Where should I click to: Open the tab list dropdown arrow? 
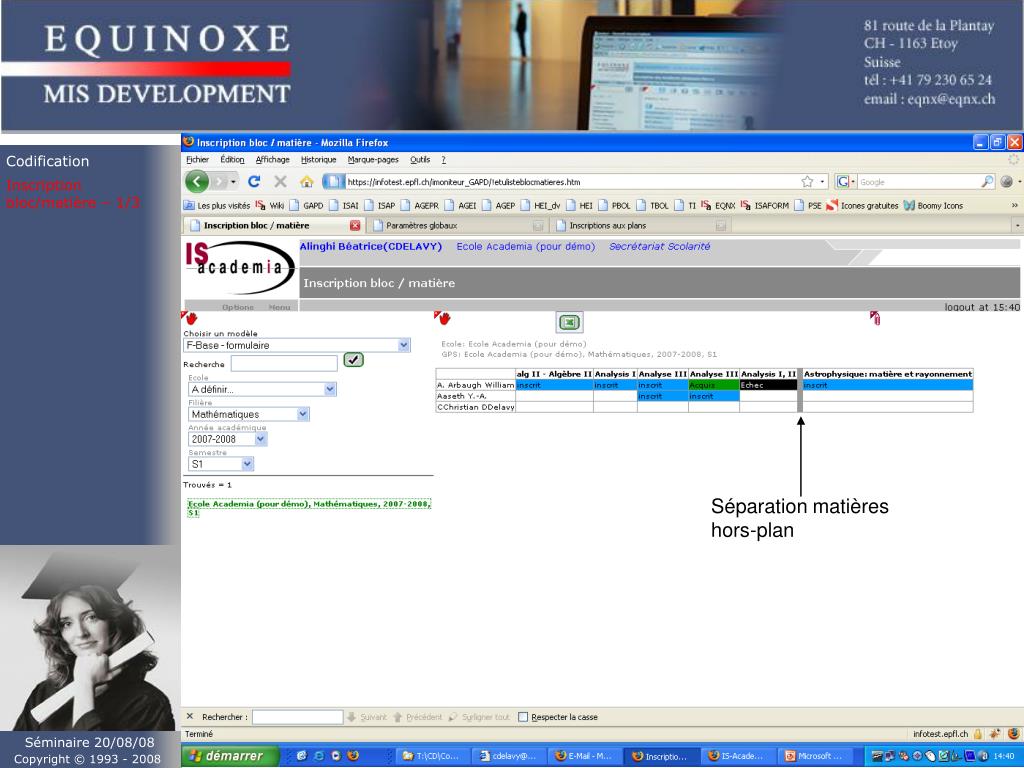click(1017, 225)
